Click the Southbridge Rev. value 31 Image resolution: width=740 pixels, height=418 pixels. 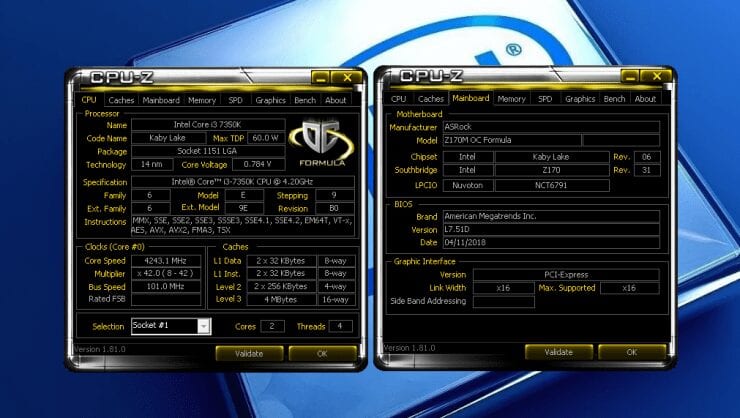(x=647, y=170)
